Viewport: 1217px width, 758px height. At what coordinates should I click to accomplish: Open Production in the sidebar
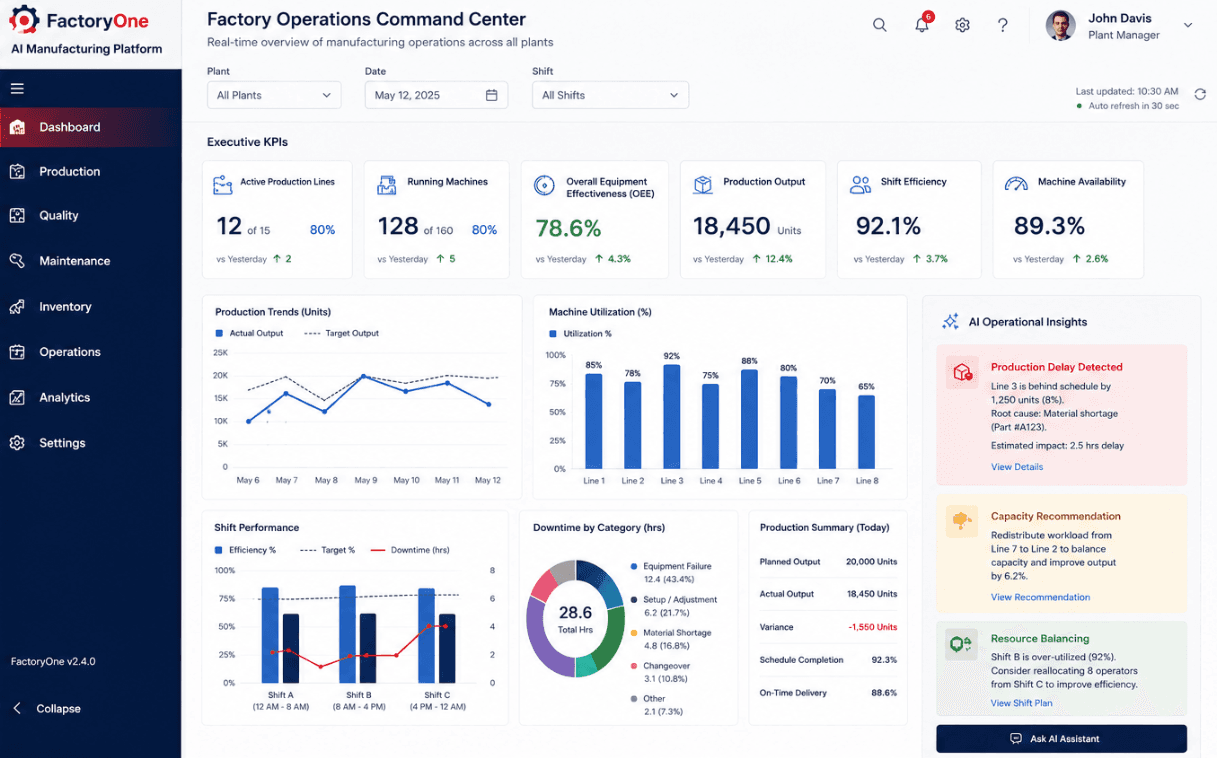tap(90, 171)
